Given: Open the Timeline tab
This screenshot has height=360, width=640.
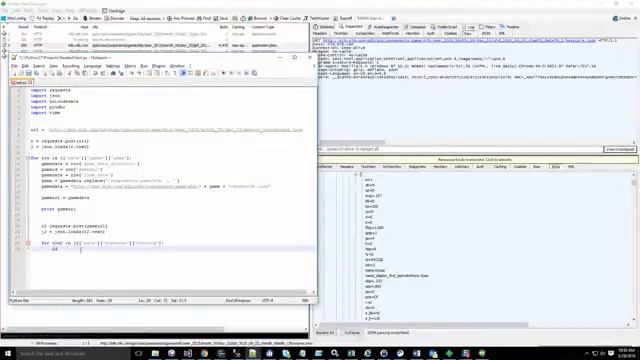Looking at the screenshot, I should (510, 27).
